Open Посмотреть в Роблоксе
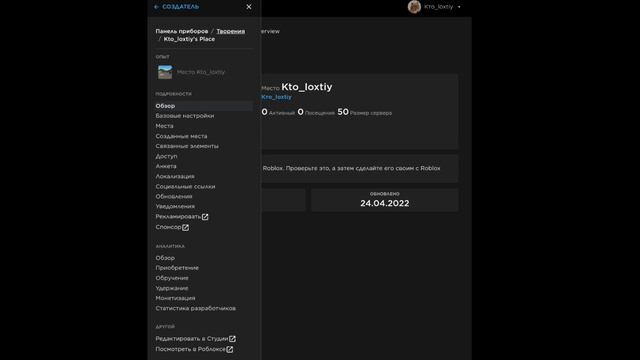The width and height of the screenshot is (640, 360). tap(190, 349)
